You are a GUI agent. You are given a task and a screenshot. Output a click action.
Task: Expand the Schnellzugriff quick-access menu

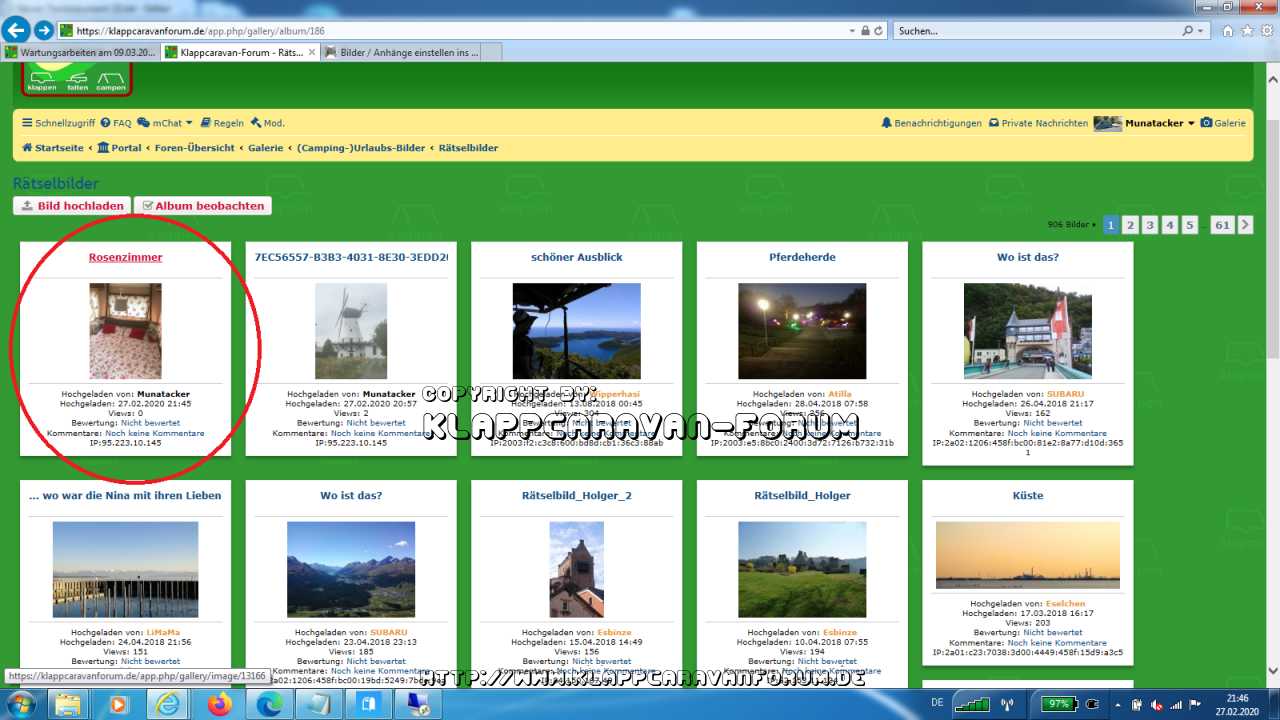click(x=58, y=123)
